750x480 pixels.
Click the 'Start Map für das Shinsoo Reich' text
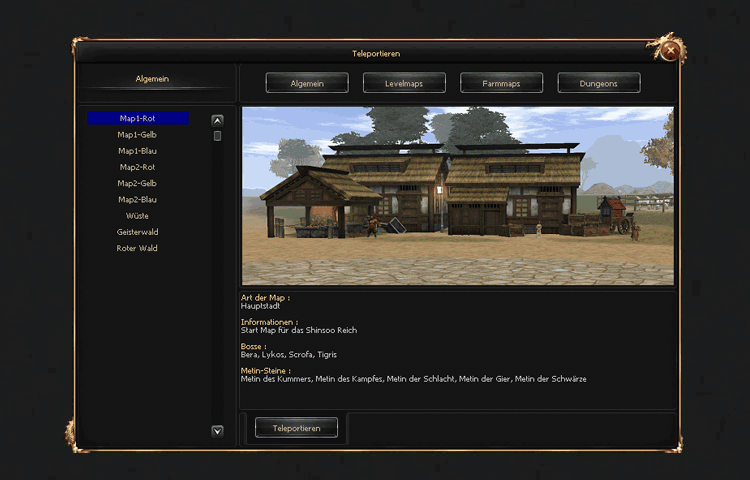(299, 330)
